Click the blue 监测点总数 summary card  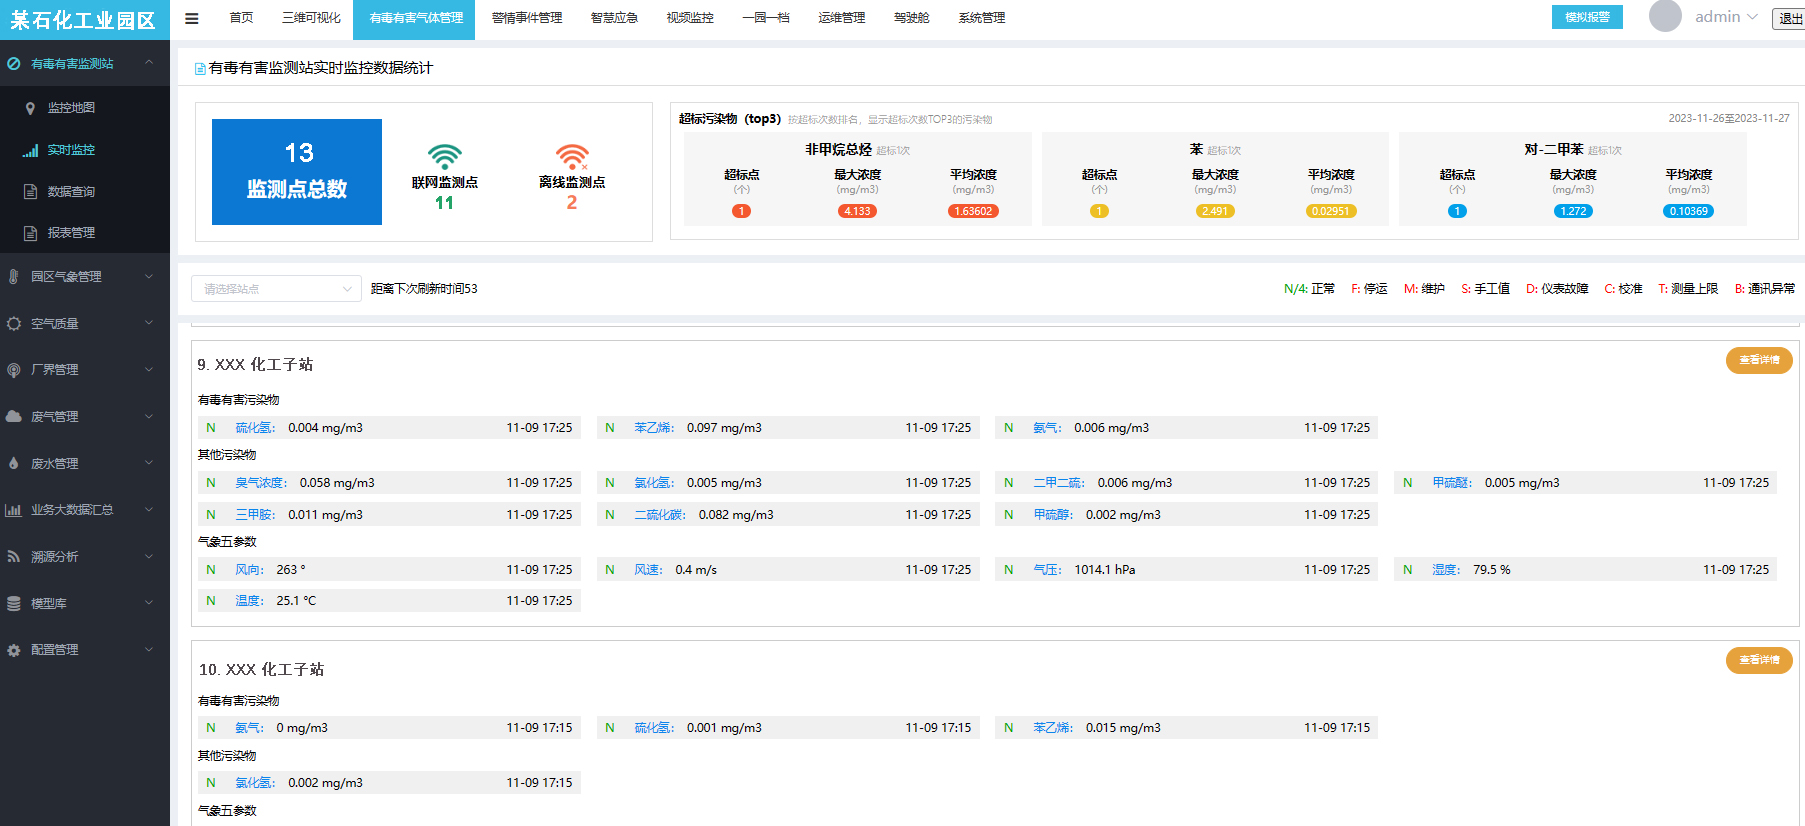click(x=297, y=172)
